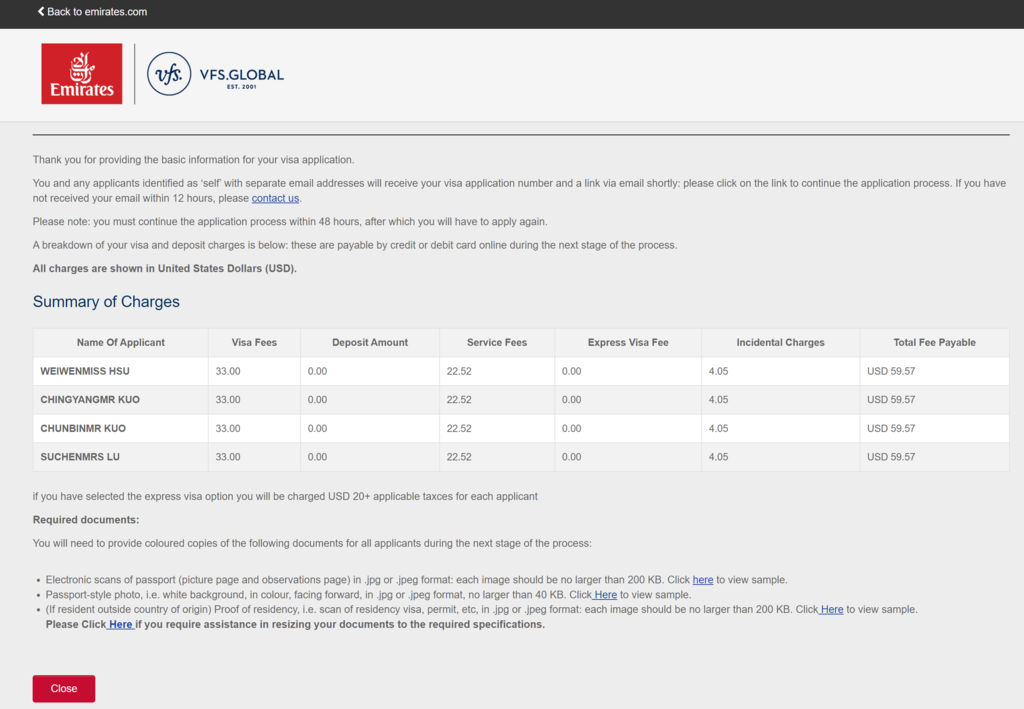
Task: Click the 'Total Fee Payable' column header
Action: coord(934,342)
